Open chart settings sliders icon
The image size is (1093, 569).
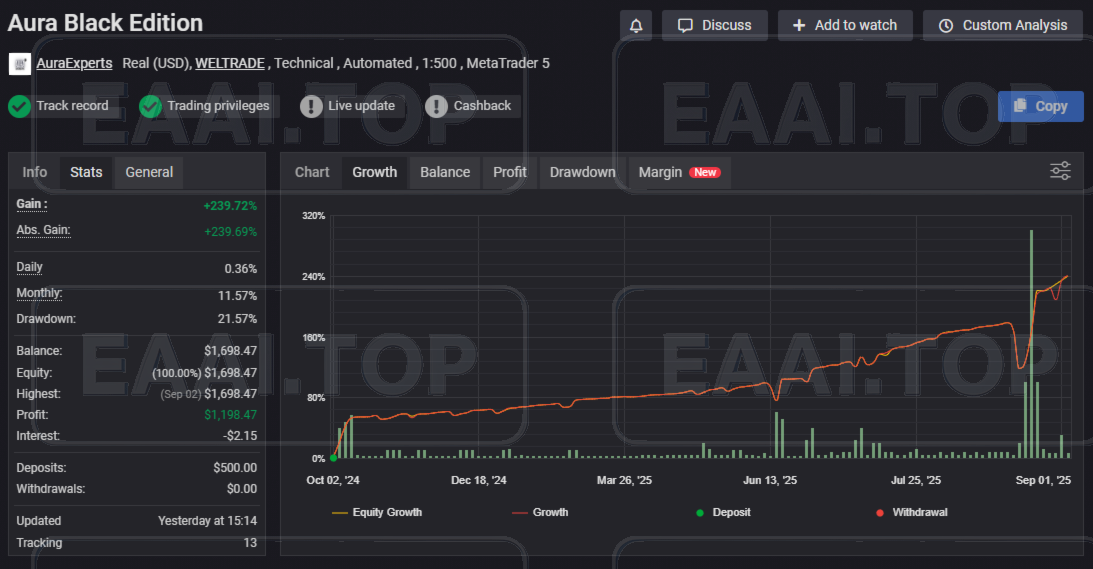tap(1060, 171)
